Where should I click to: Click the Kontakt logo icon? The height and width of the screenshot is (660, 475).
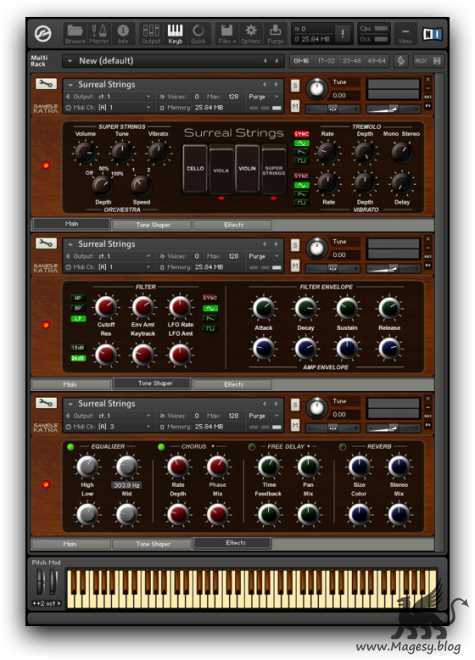click(43, 34)
